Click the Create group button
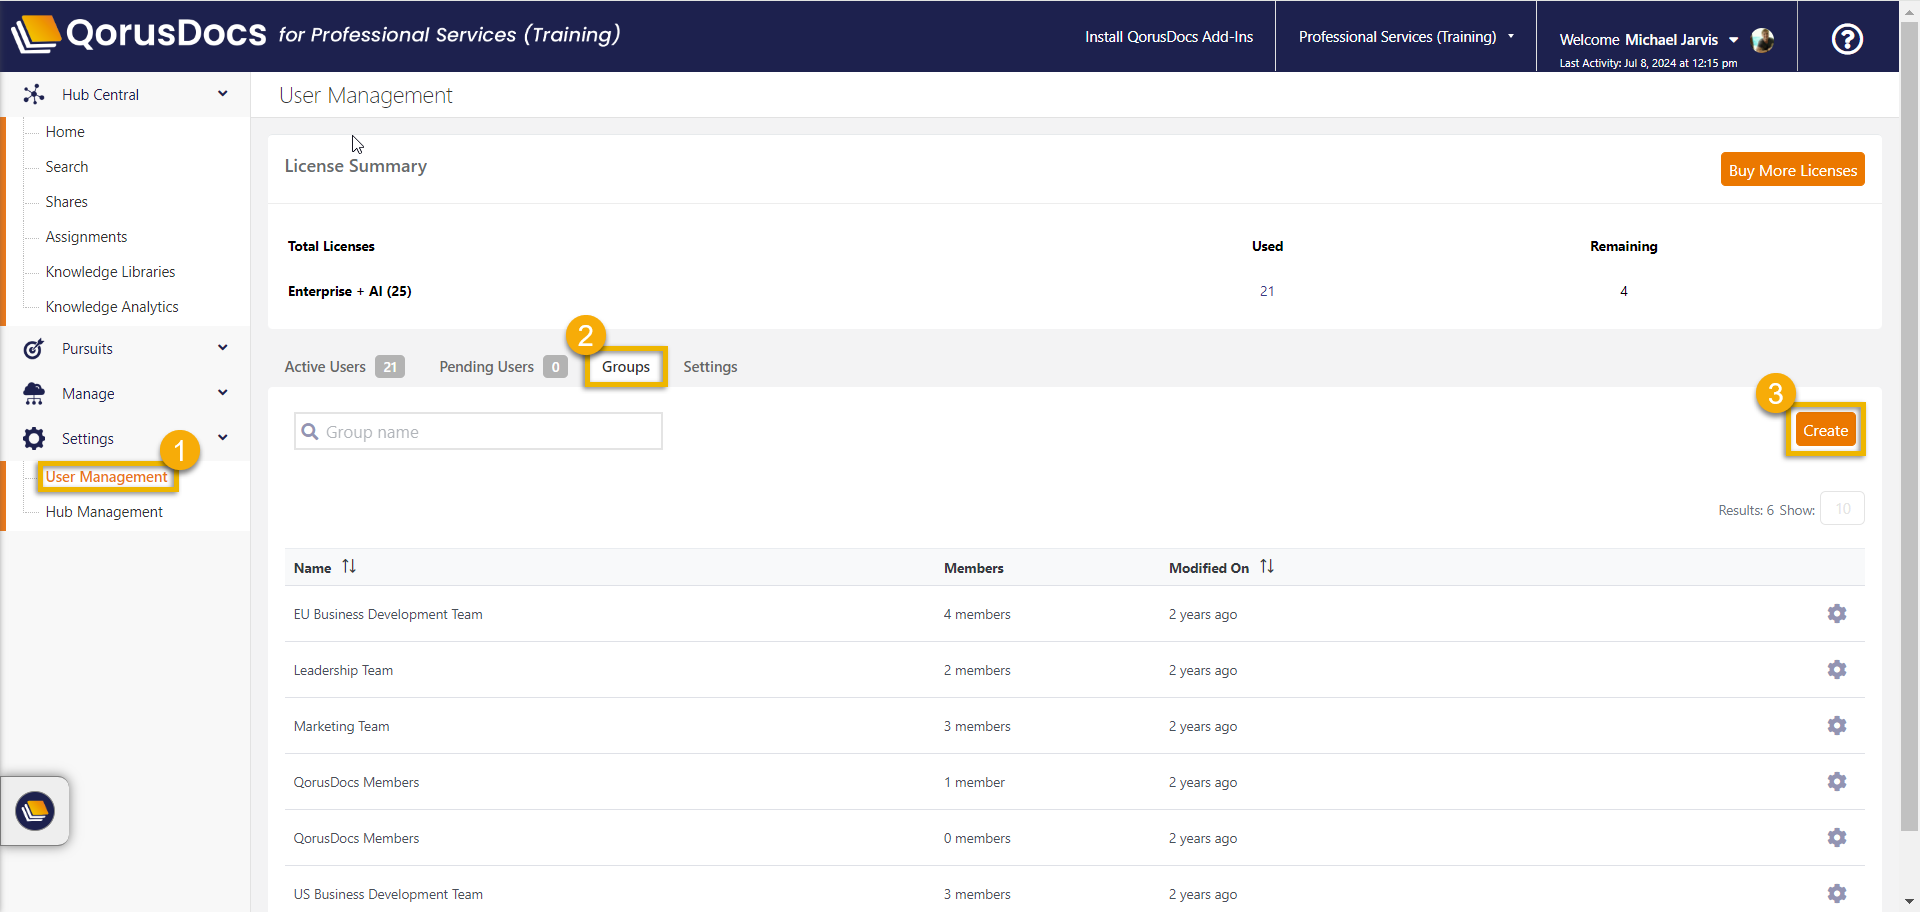The image size is (1920, 912). coord(1825,431)
